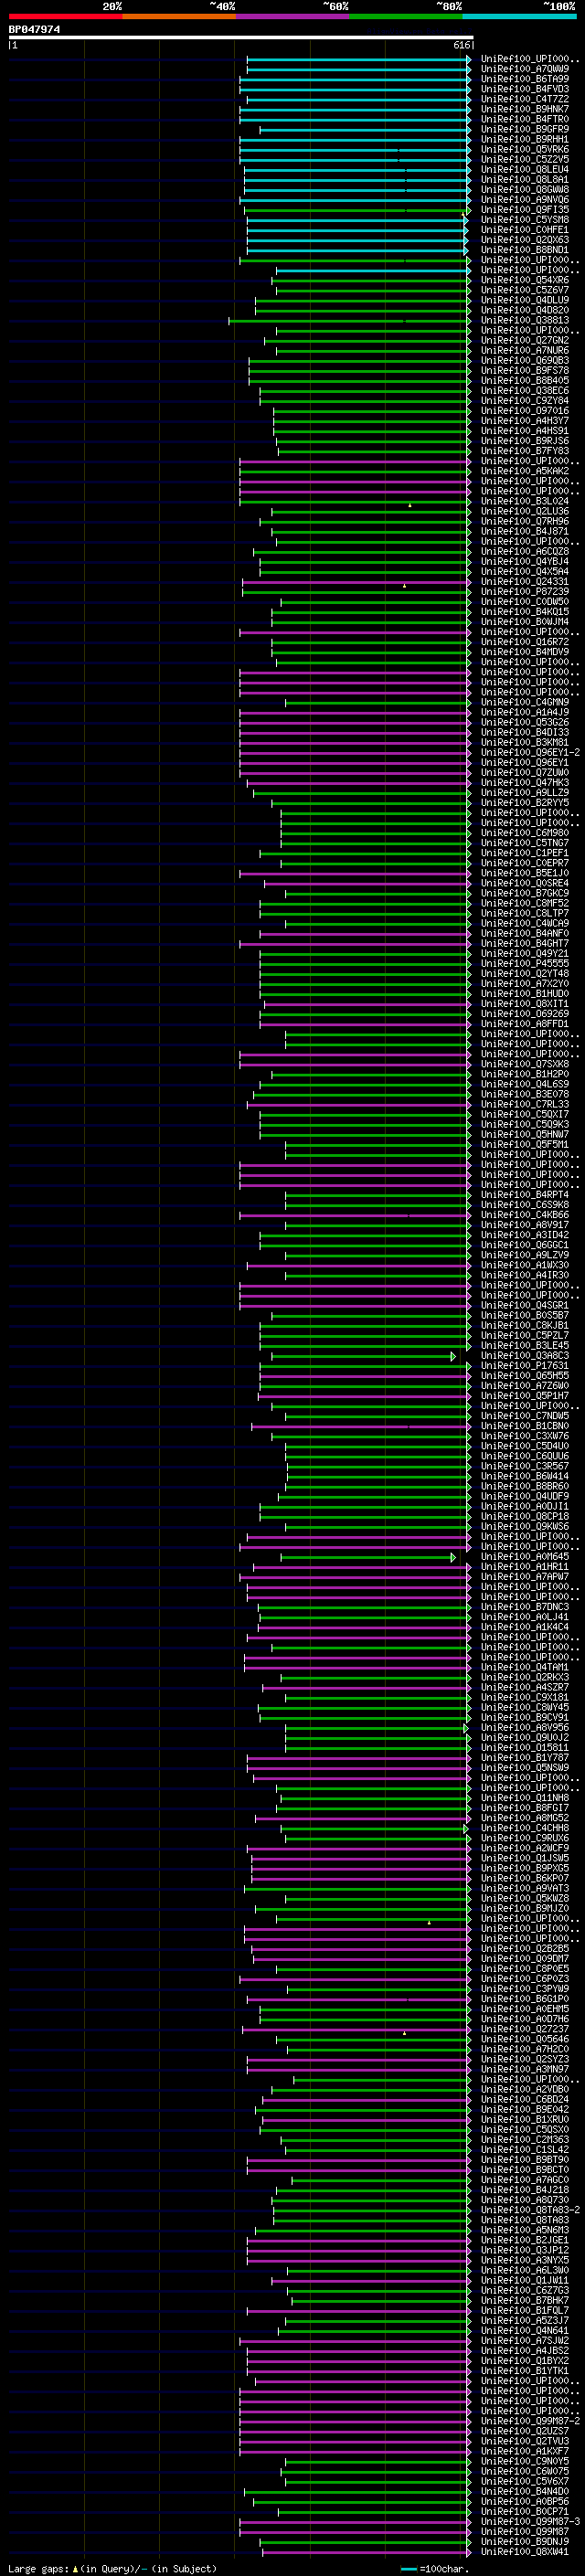The width and height of the screenshot is (585, 2576).
Task: Select label UniRef100_A7SJW2
Action: point(524,2341)
